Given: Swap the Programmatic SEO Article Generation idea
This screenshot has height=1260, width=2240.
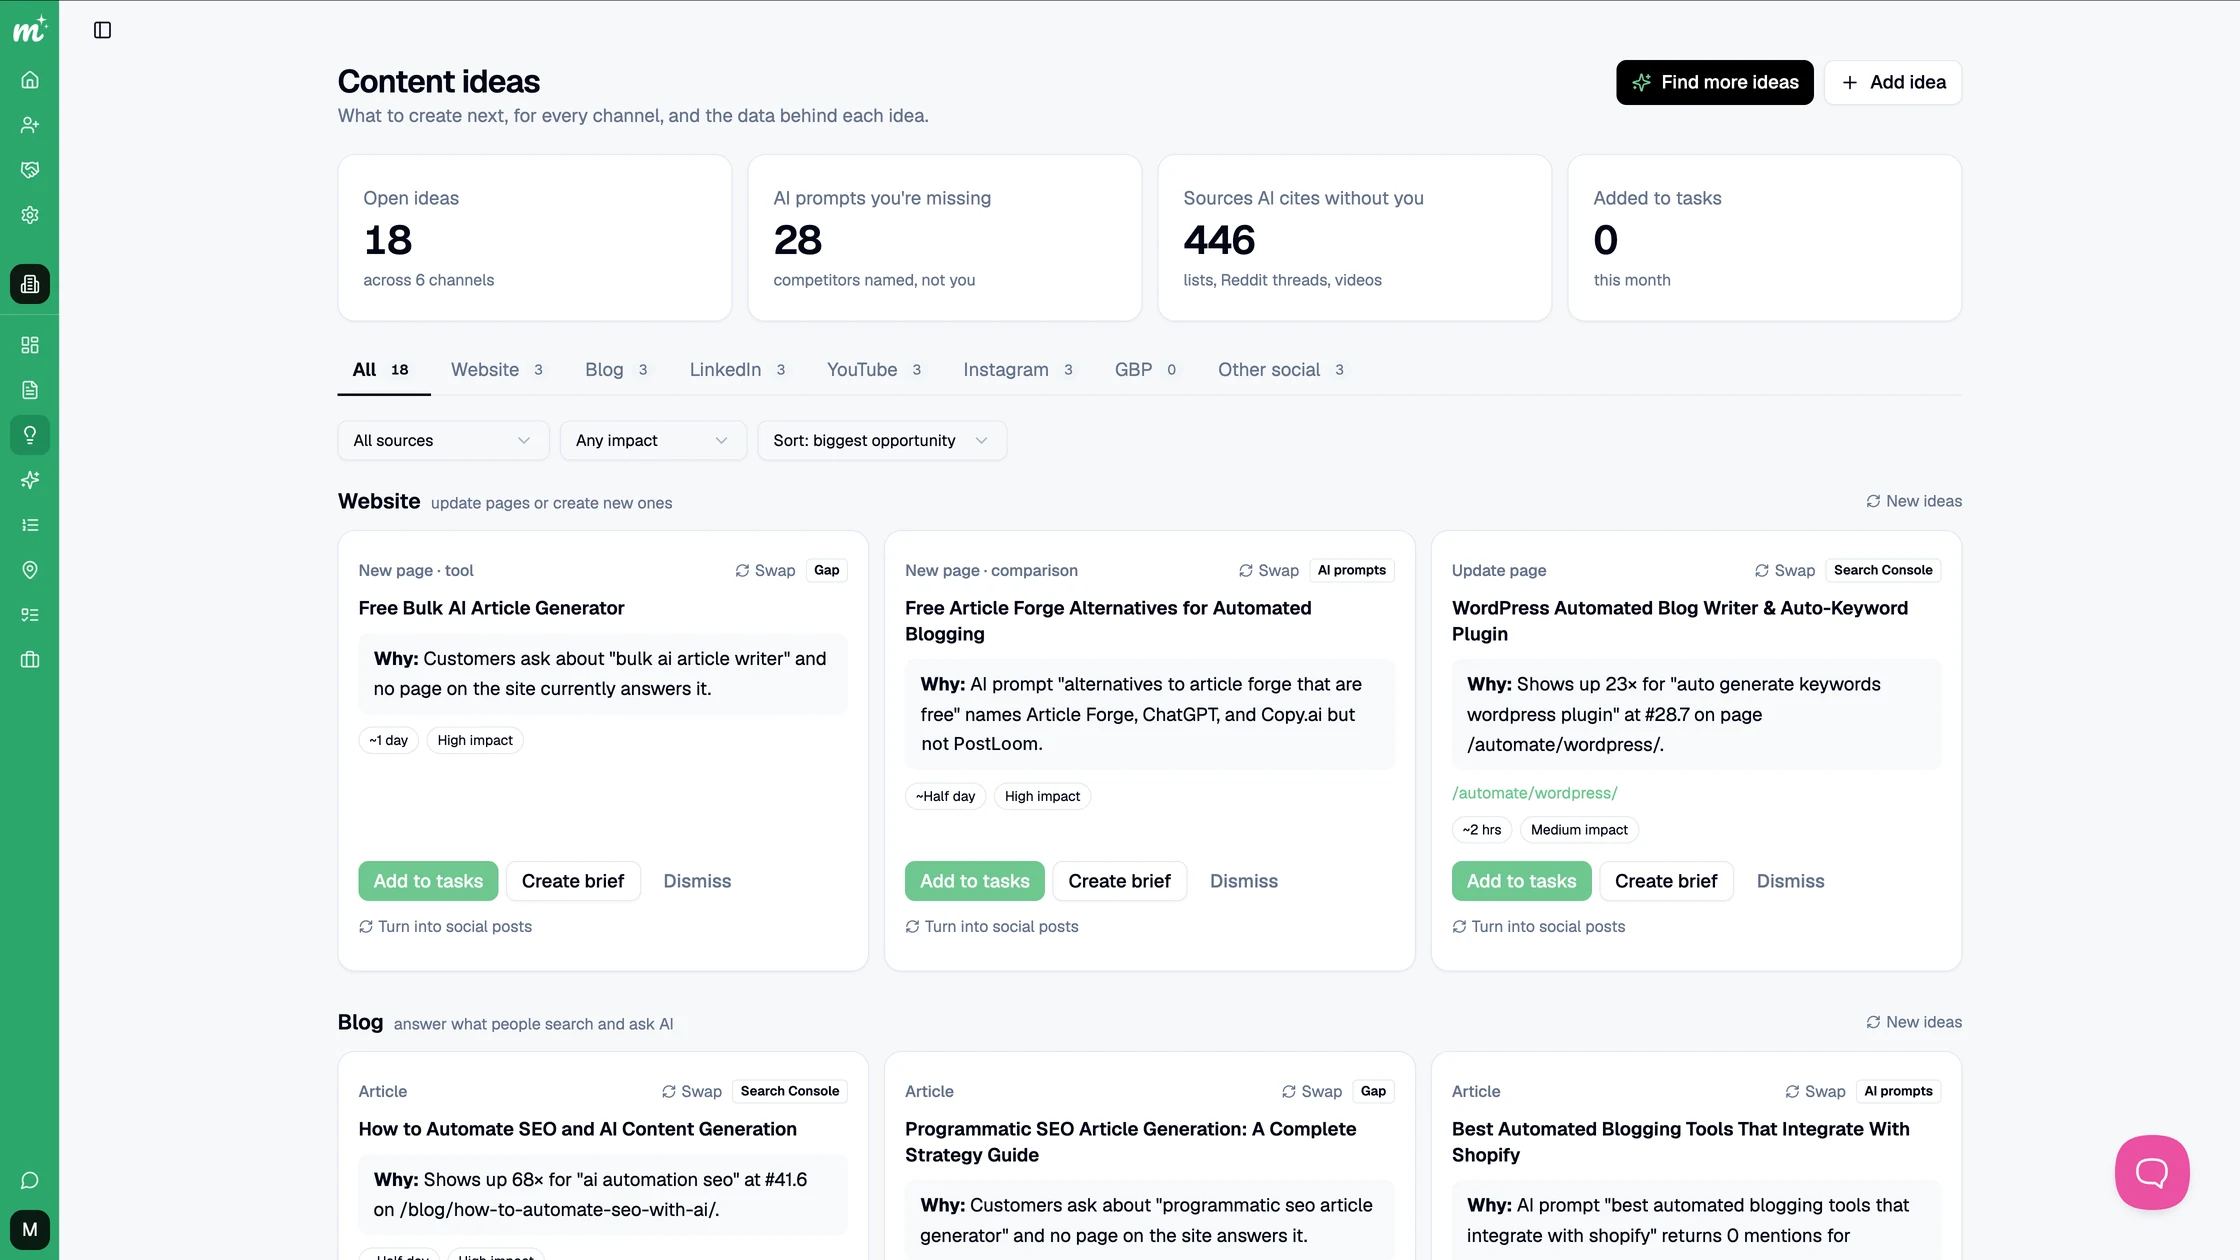Looking at the screenshot, I should click(x=1313, y=1092).
